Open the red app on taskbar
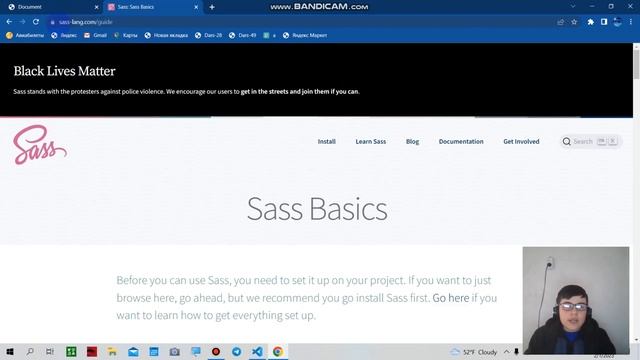Image resolution: width=640 pixels, height=360 pixels. (x=92, y=351)
